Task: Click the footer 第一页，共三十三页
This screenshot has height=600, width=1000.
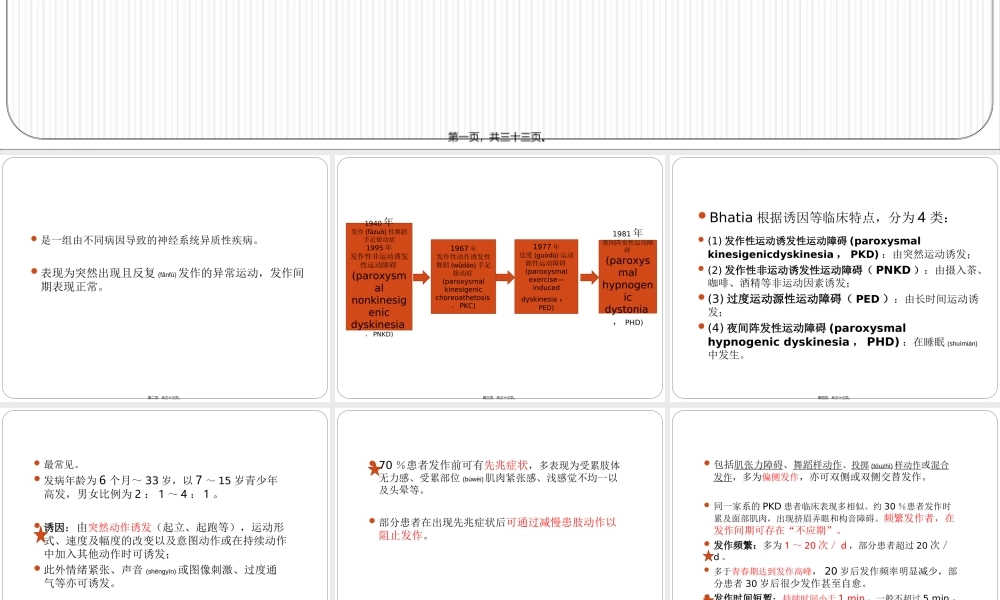Action: click(x=497, y=136)
